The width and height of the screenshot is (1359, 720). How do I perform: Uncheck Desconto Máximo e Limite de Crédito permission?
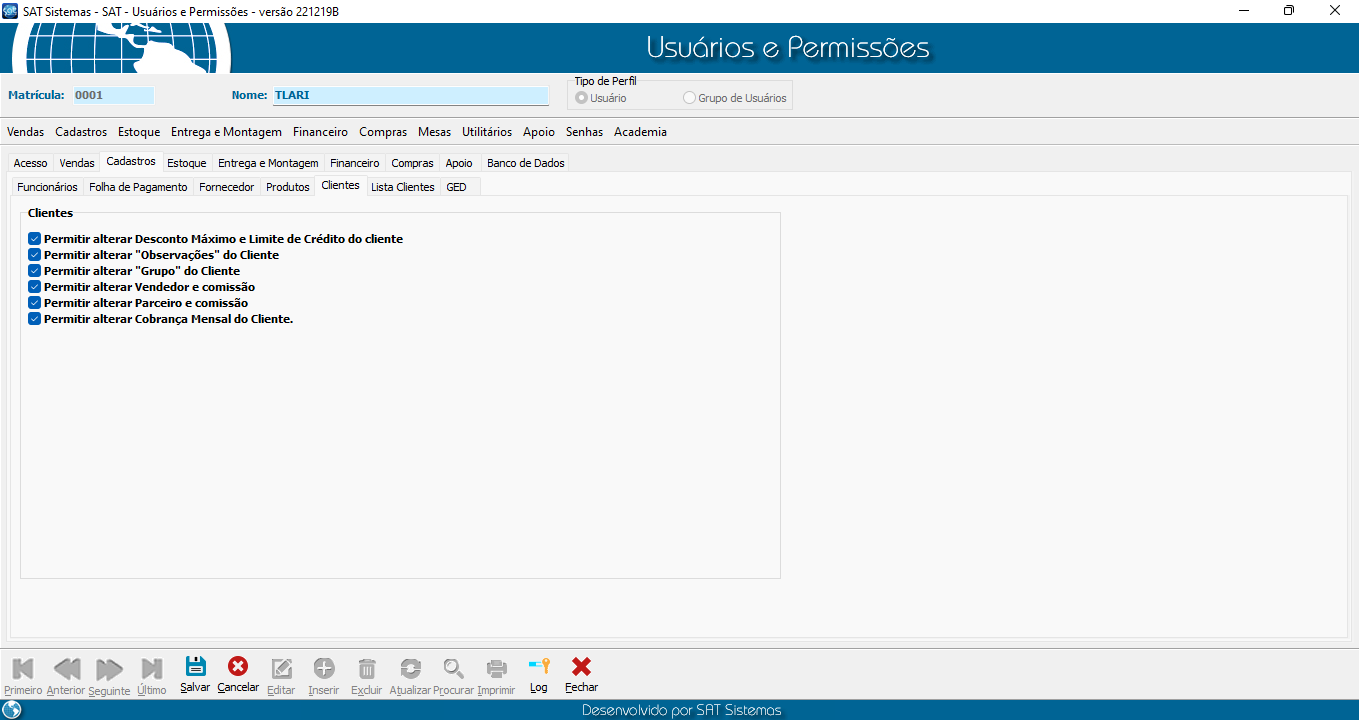35,239
